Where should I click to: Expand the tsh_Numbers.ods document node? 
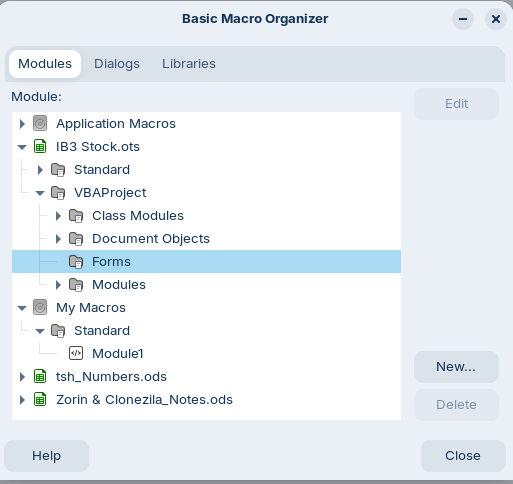coord(22,377)
